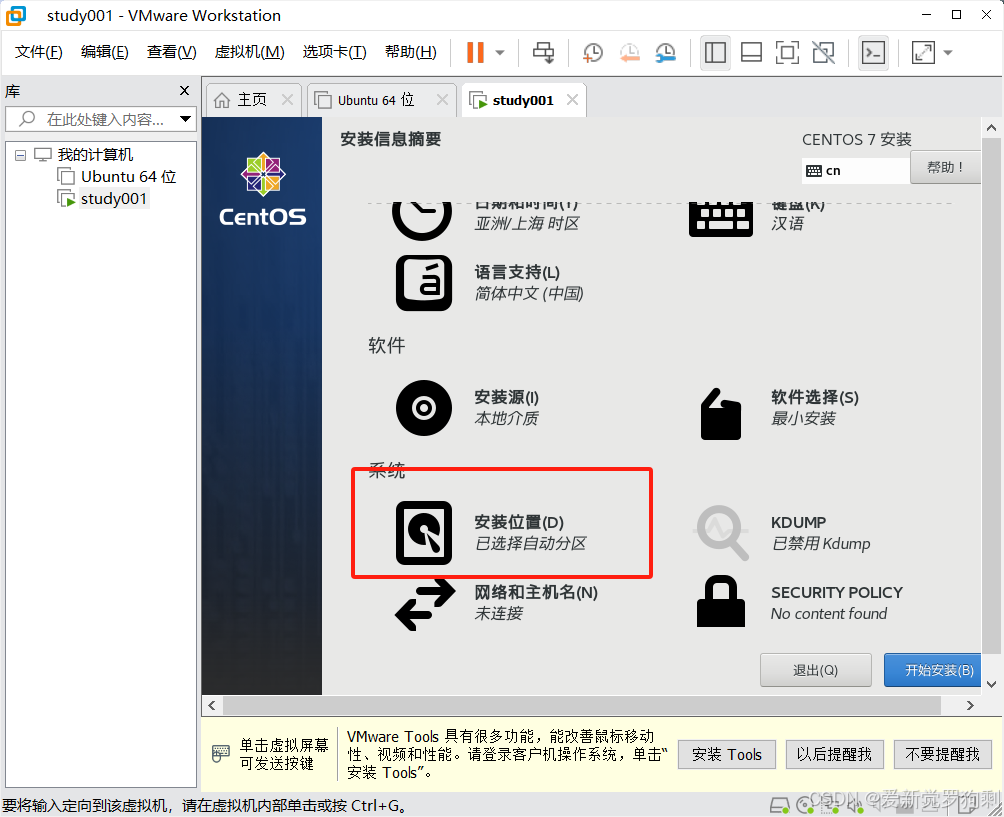Select Ubuntu 64 位 in library tree
This screenshot has width=1004, height=817.
click(x=128, y=177)
